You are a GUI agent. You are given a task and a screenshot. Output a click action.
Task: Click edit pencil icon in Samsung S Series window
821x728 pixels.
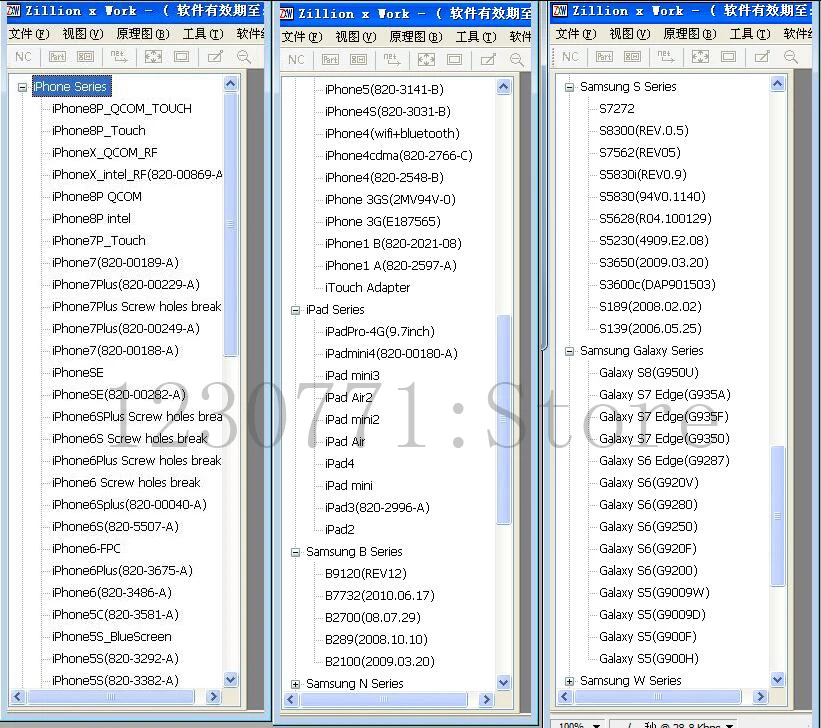tap(762, 57)
